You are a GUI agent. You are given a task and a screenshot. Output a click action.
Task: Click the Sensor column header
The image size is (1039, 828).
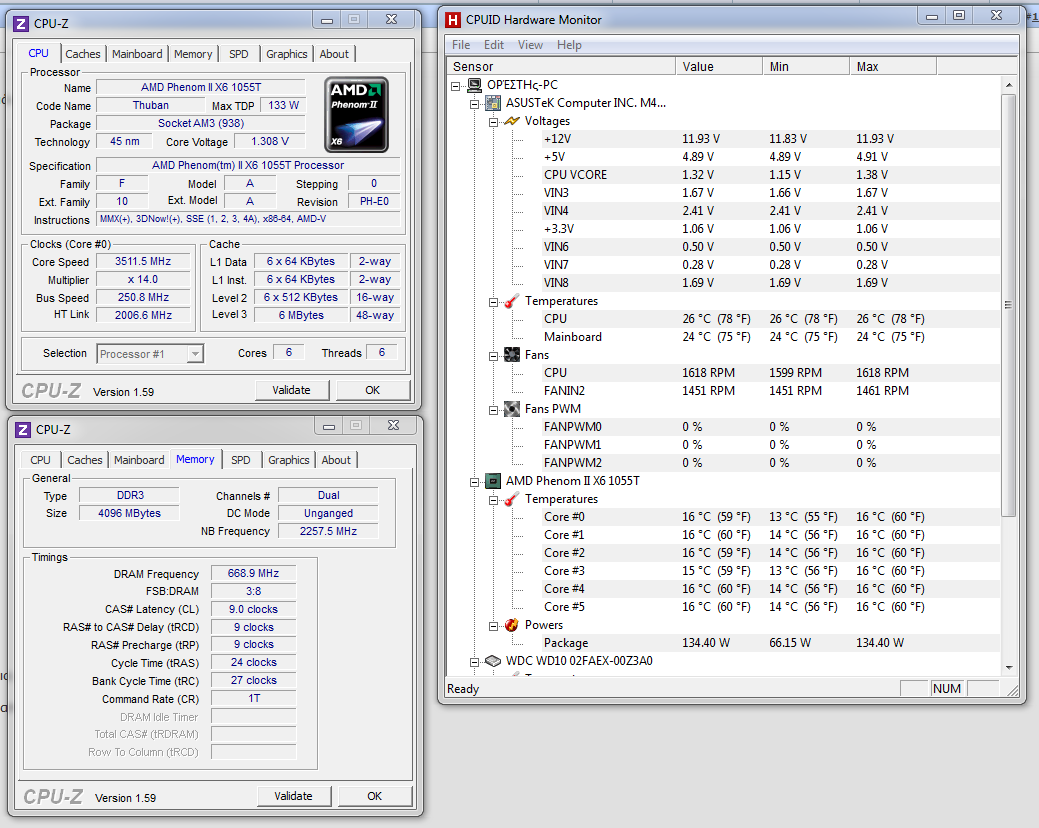(x=561, y=67)
